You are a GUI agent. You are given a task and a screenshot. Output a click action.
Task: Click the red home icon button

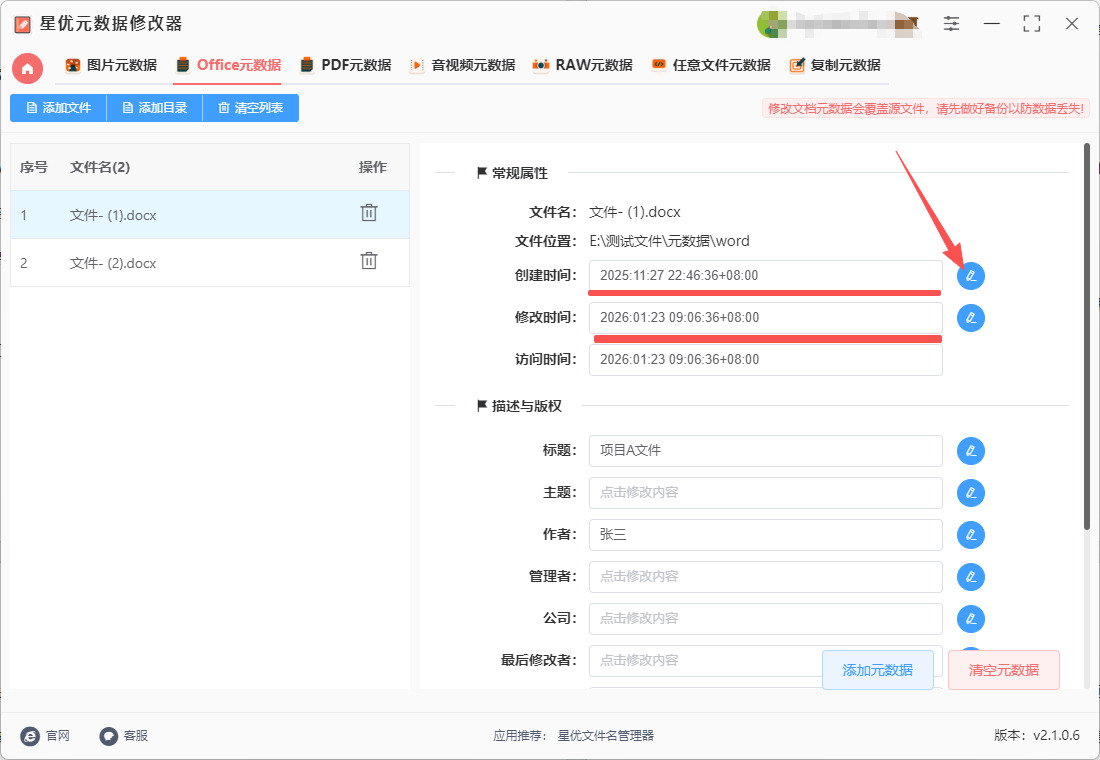coord(27,69)
